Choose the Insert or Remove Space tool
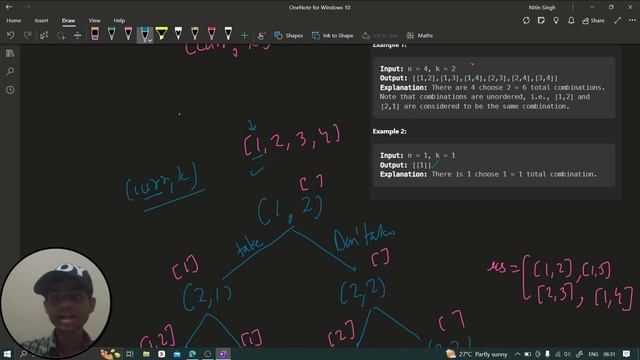The image size is (640, 360). pos(78,36)
